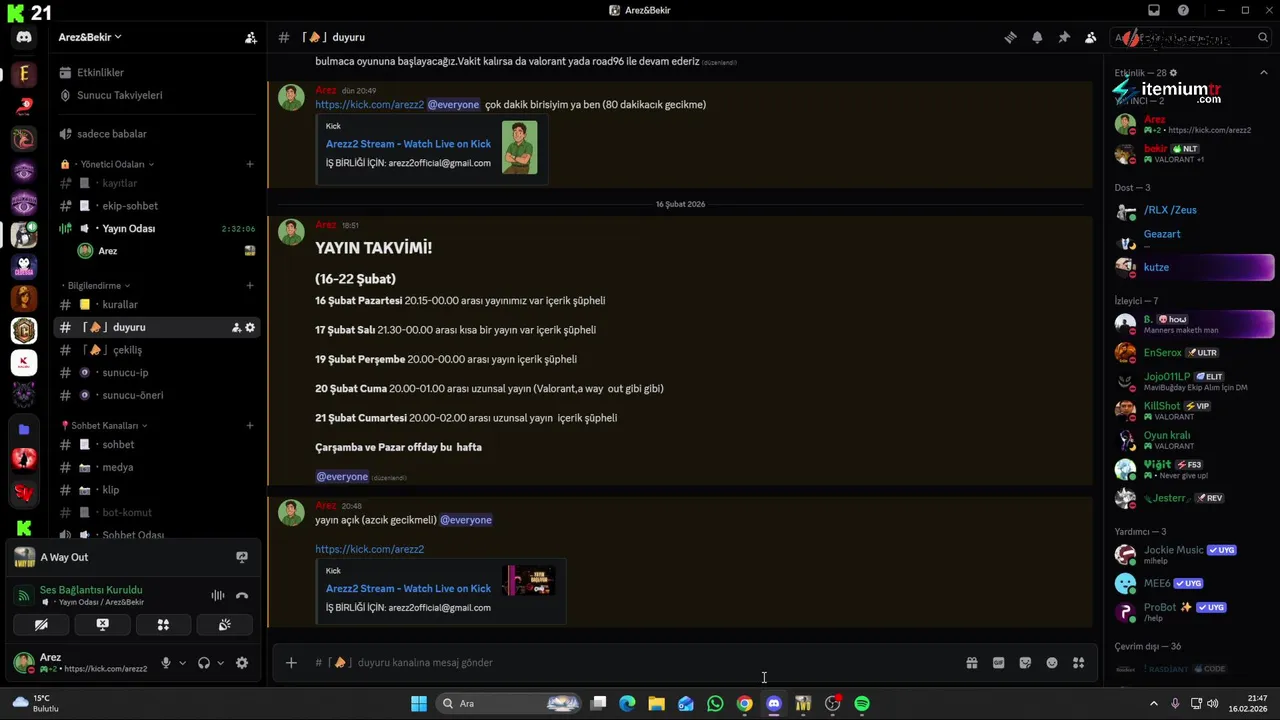
Task: Select the çekiliş channel
Action: tap(157, 350)
